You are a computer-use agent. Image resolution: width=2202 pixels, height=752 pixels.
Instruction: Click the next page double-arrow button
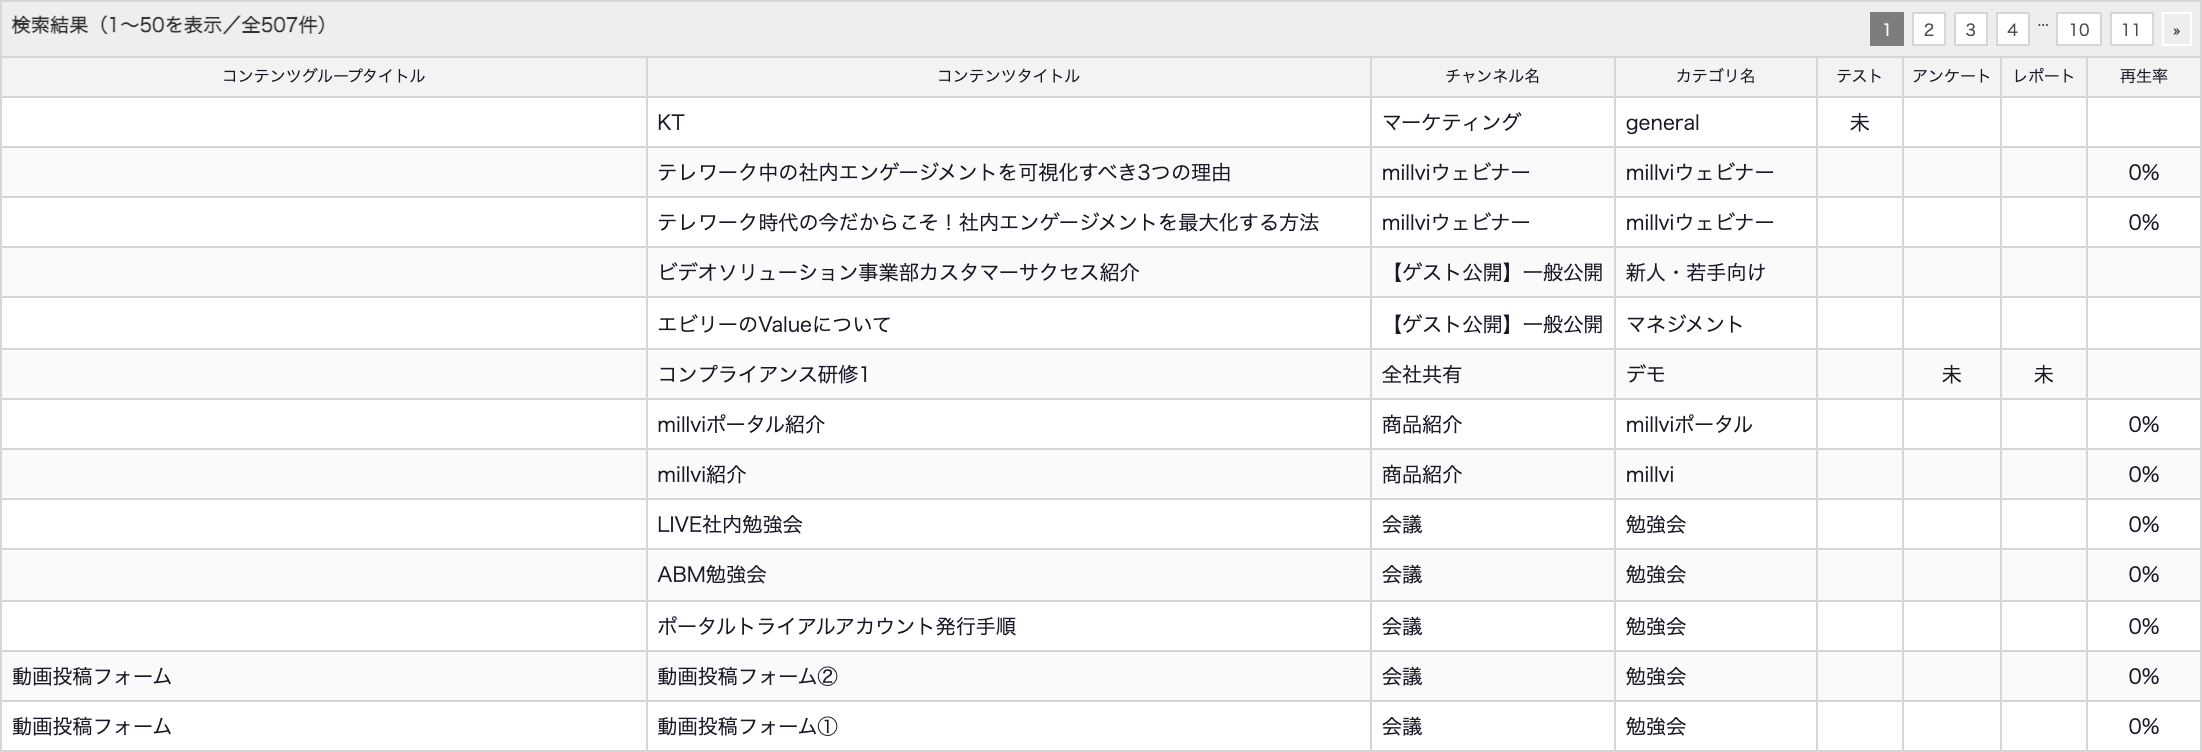(x=2176, y=29)
